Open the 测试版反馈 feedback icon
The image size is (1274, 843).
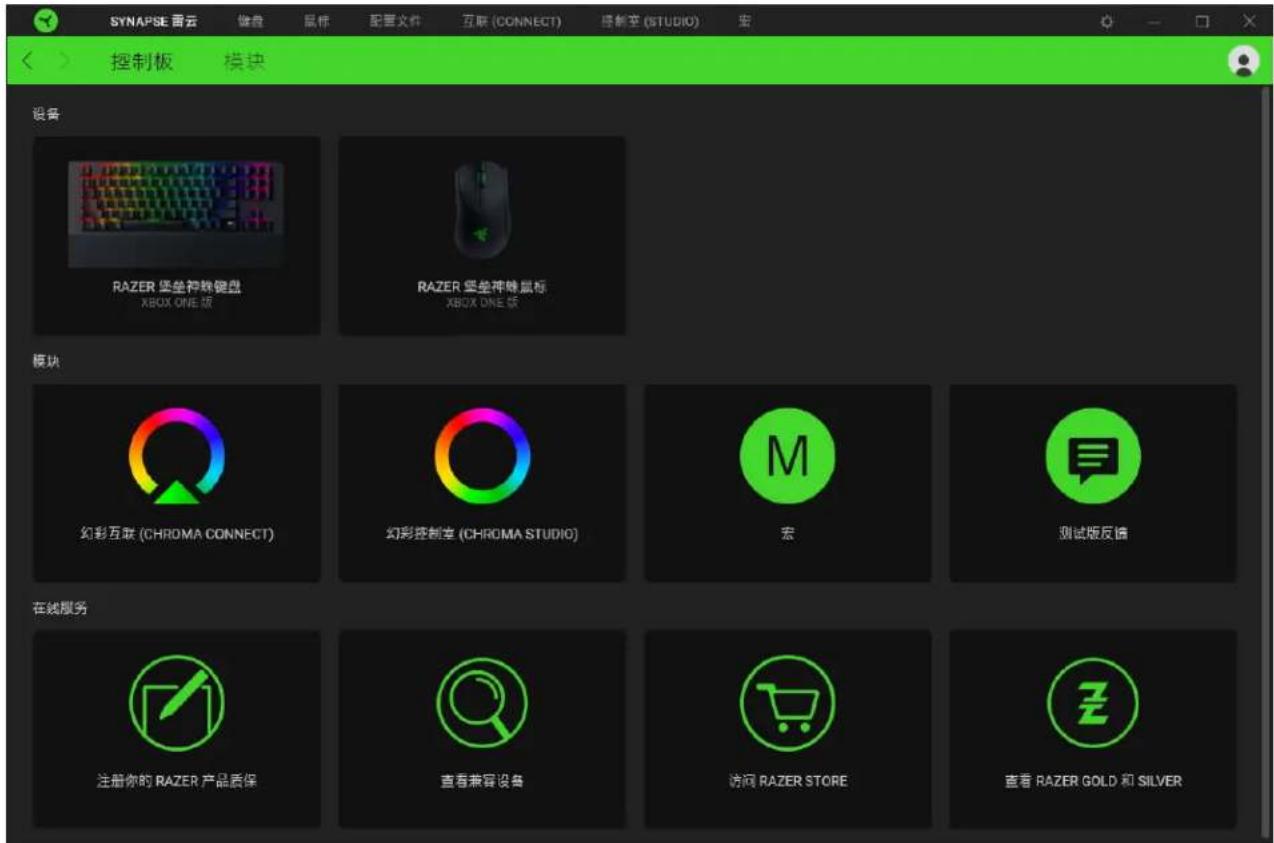coord(1093,456)
